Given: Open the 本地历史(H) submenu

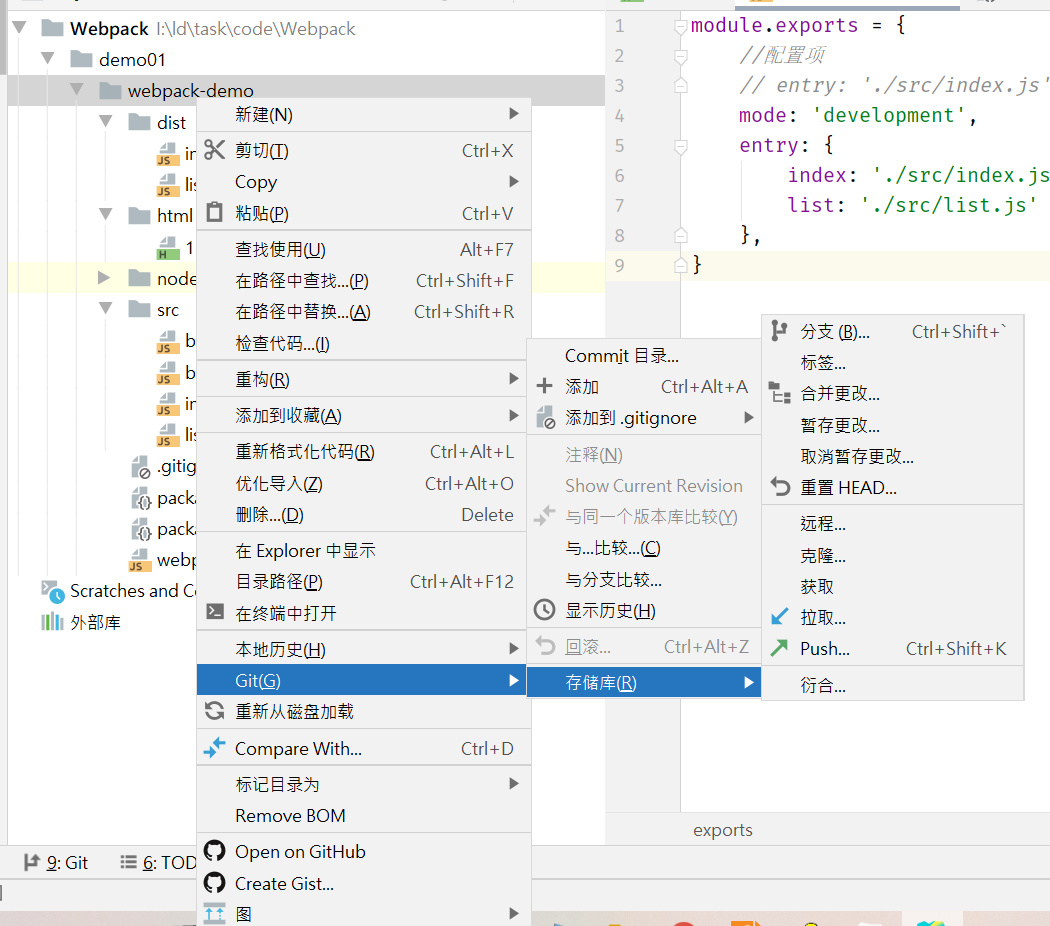Looking at the screenshot, I should pyautogui.click(x=364, y=649).
